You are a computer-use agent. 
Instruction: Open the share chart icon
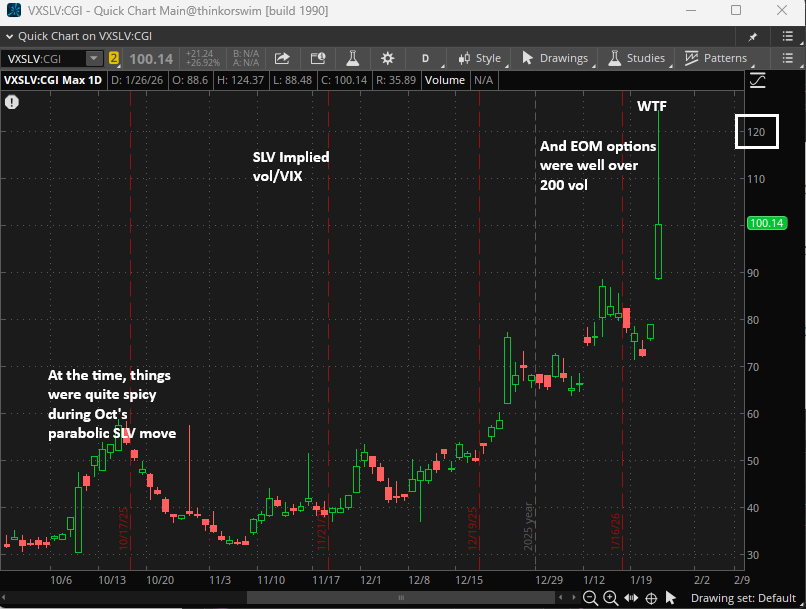(x=282, y=58)
